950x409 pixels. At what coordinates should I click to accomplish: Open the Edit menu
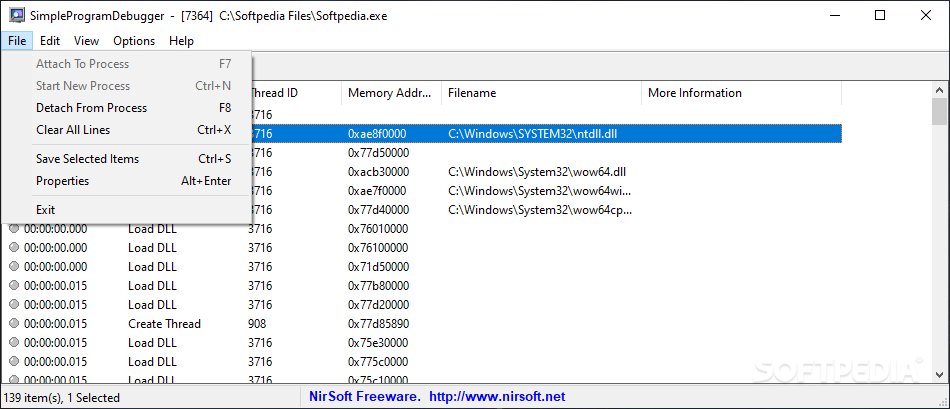(50, 41)
